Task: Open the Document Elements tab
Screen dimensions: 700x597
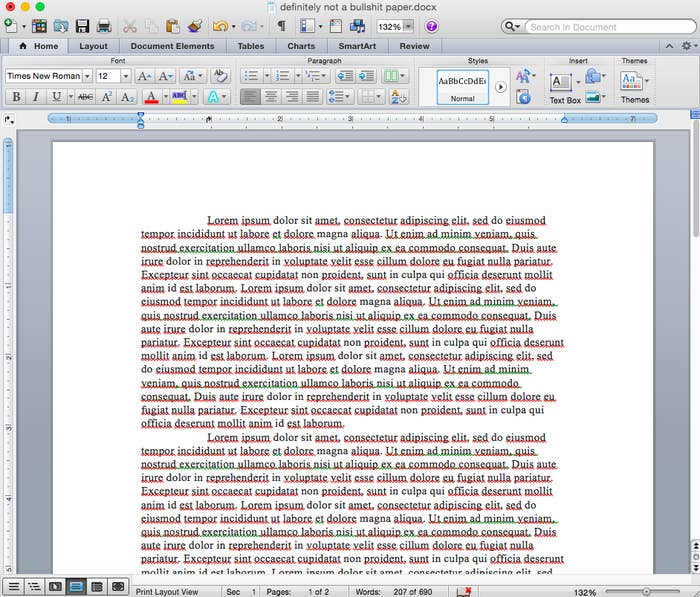Action: (172, 46)
